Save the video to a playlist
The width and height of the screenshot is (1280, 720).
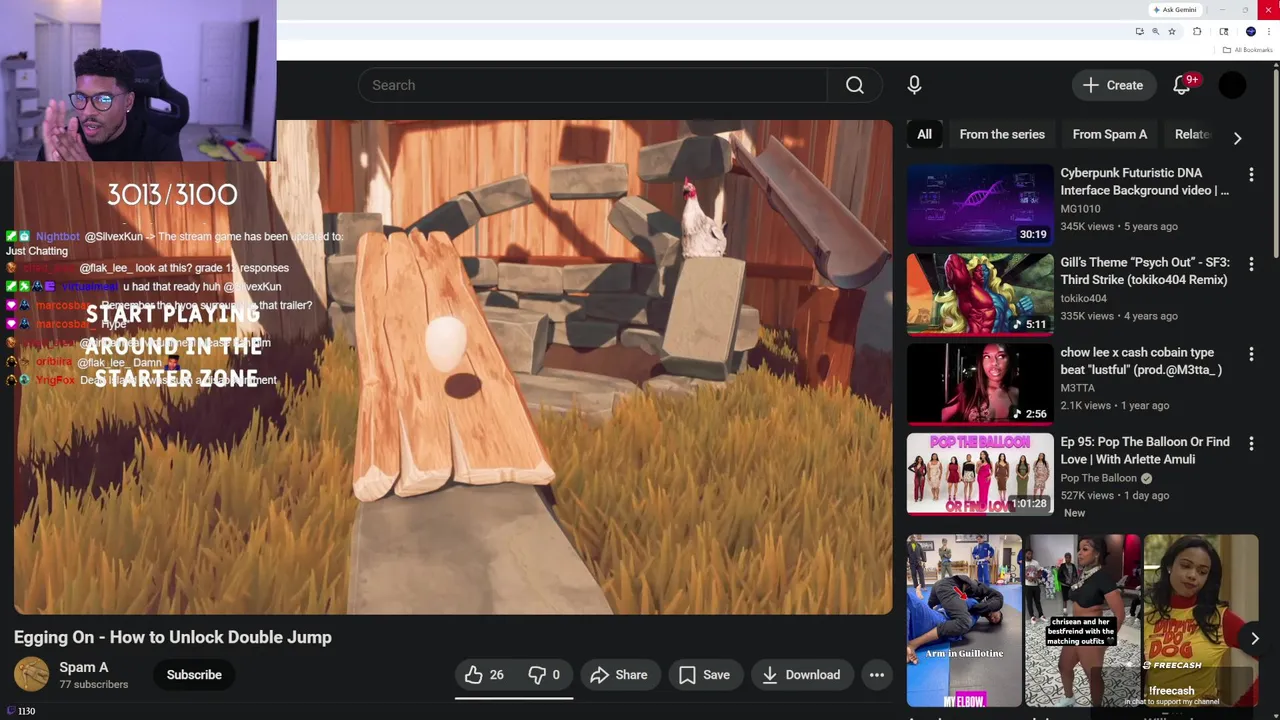click(x=704, y=675)
